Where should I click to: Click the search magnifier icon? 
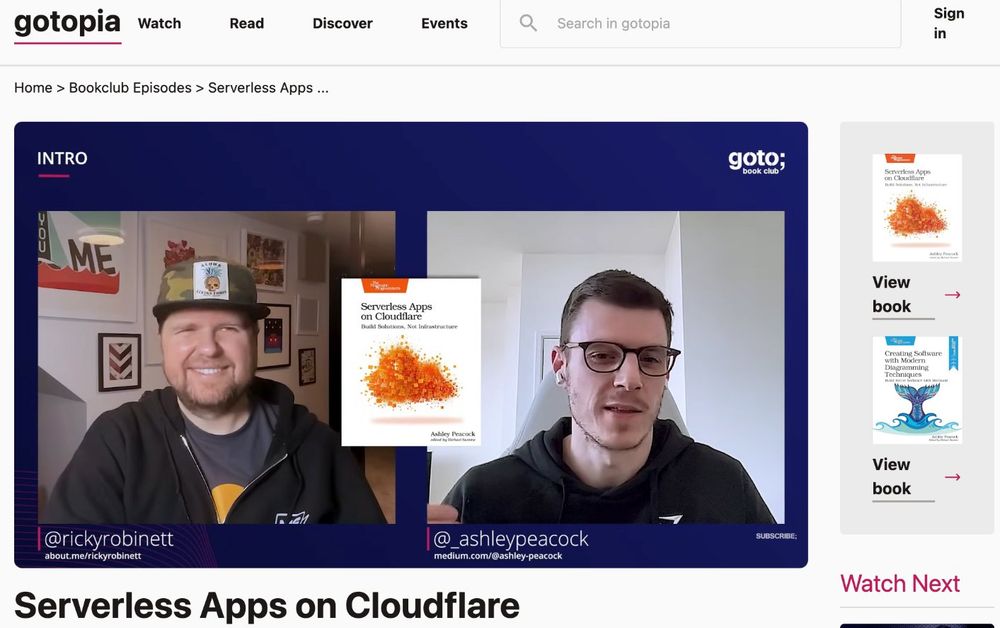tap(528, 24)
